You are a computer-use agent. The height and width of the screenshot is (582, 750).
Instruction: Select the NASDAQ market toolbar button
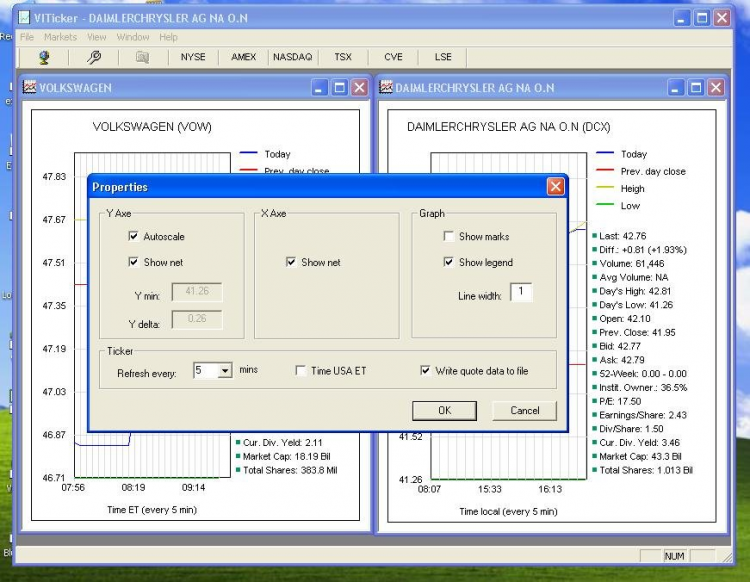293,57
